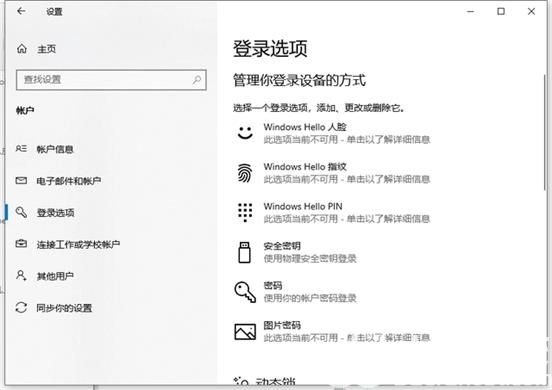Minimize the Settings window
552x390 pixels.
(470, 12)
